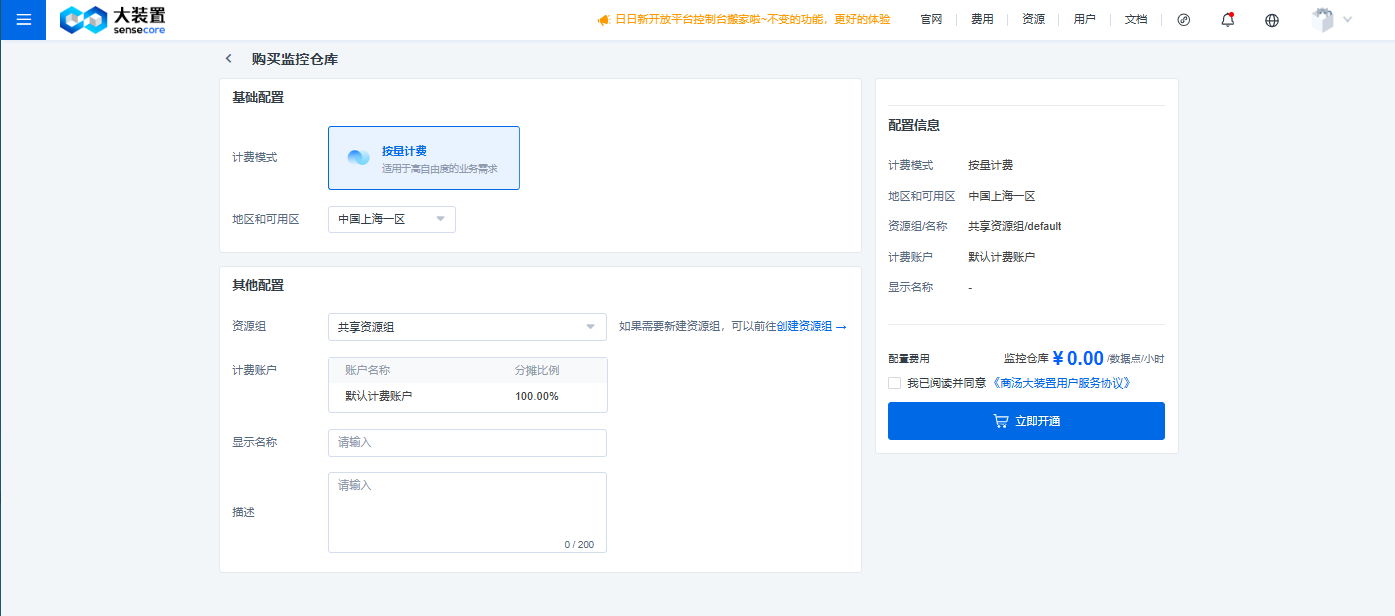Click the compass icon in header
The height and width of the screenshot is (616, 1395).
click(1184, 20)
